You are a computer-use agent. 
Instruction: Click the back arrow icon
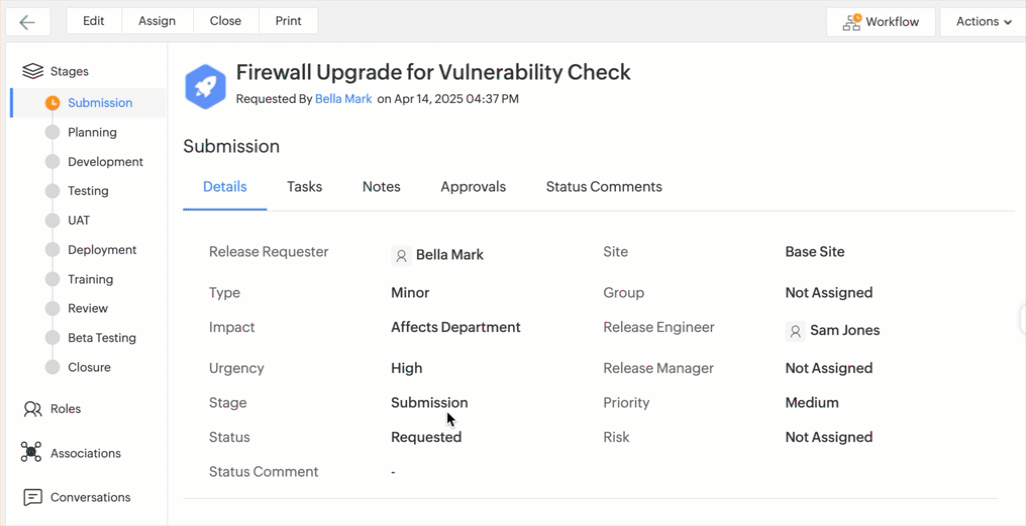27,22
